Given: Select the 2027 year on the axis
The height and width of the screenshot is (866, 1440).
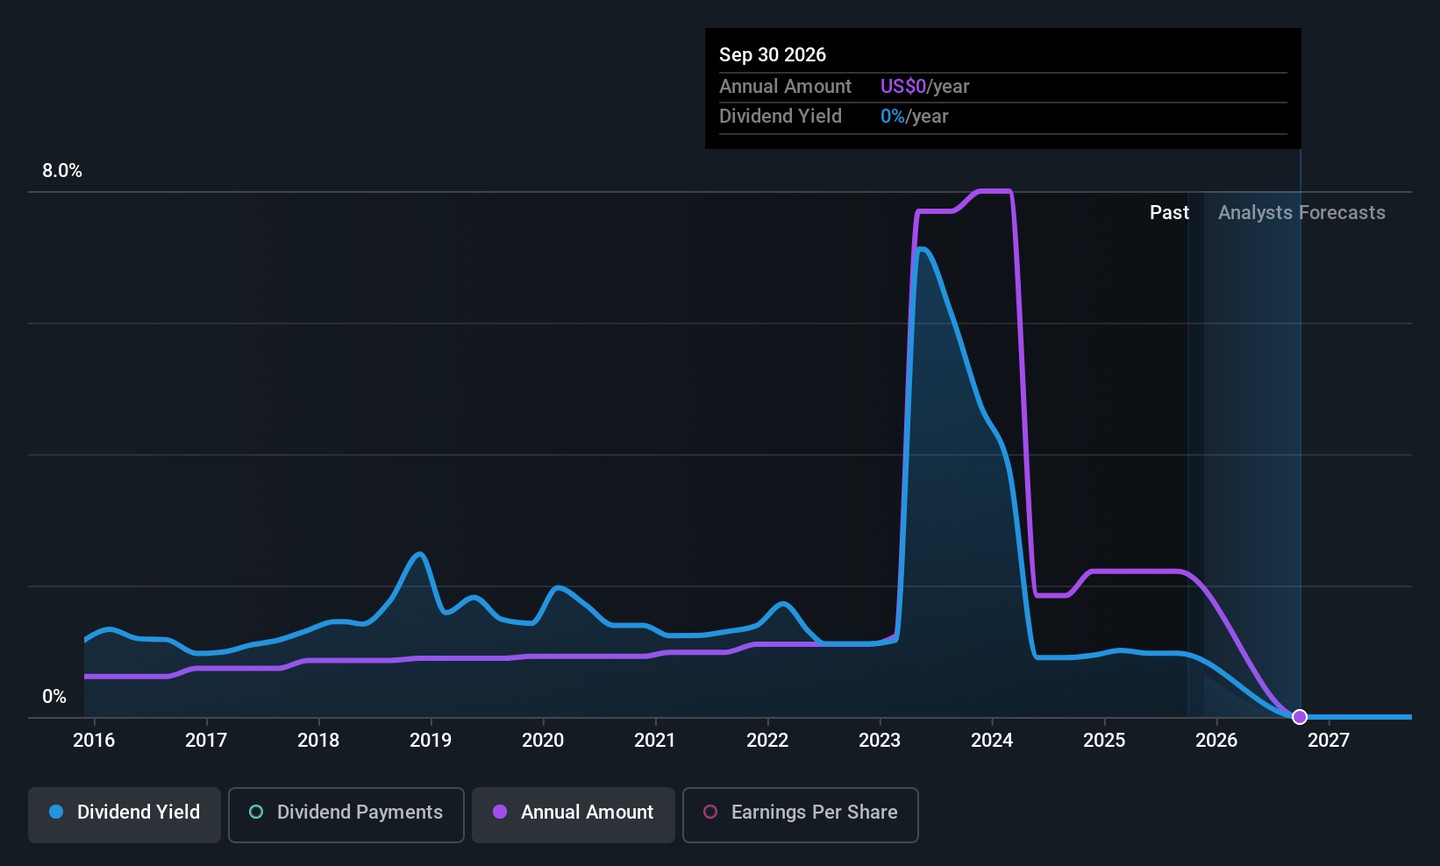Looking at the screenshot, I should click(x=1329, y=740).
